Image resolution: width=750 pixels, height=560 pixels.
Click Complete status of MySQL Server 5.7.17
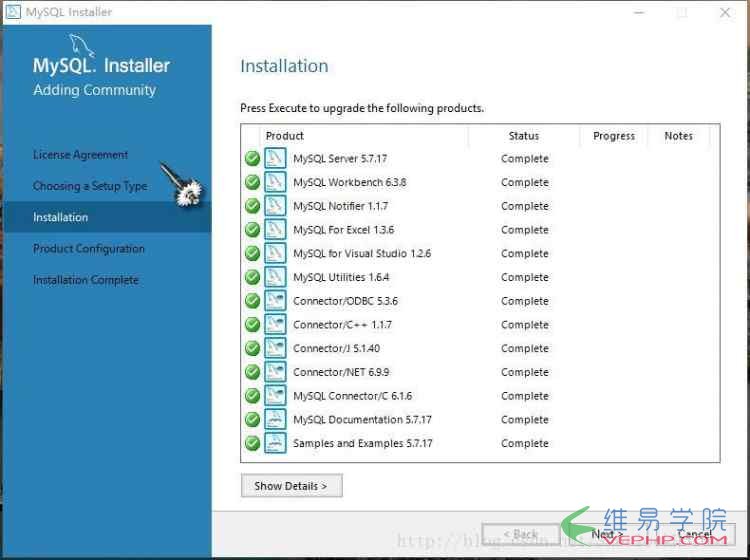(x=525, y=158)
